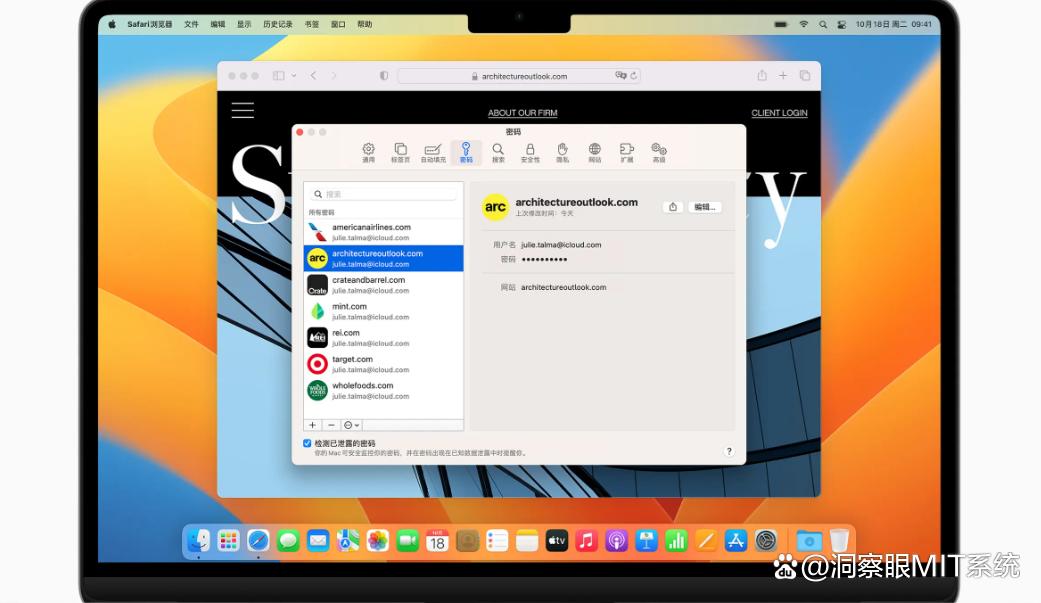The image size is (1041, 603).
Task: Reload the page in Safari toolbar
Action: (x=634, y=76)
